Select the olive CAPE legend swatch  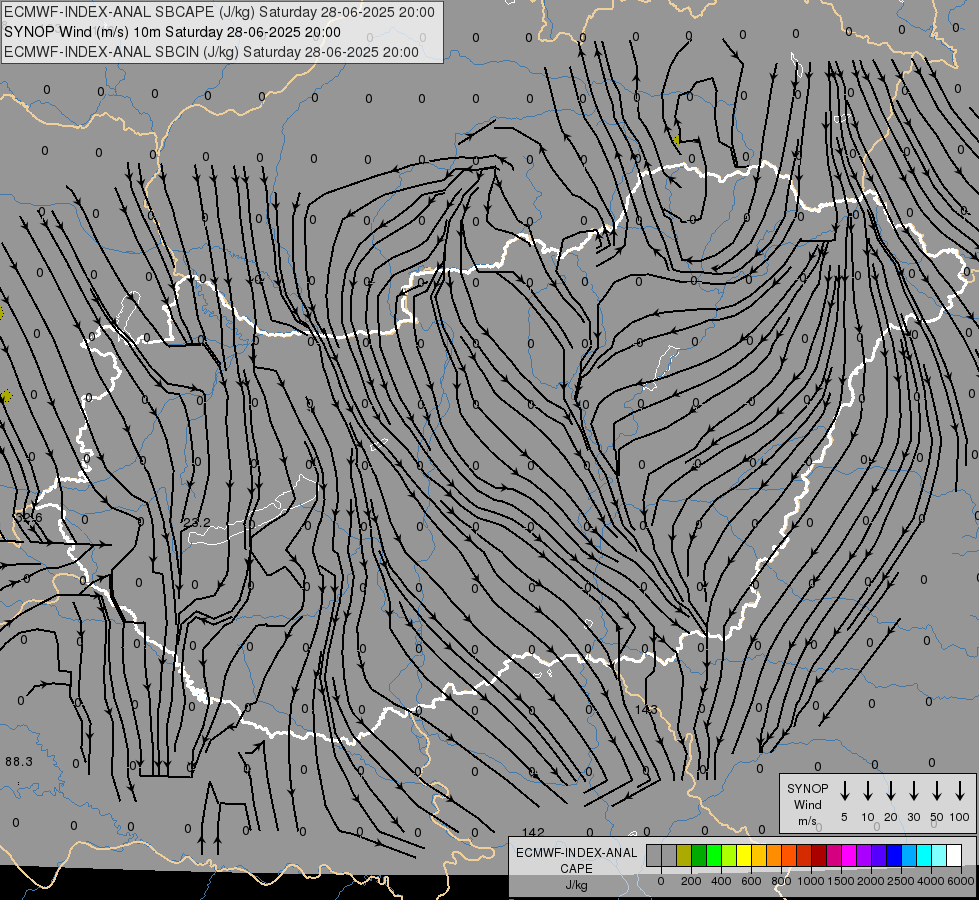click(x=684, y=855)
